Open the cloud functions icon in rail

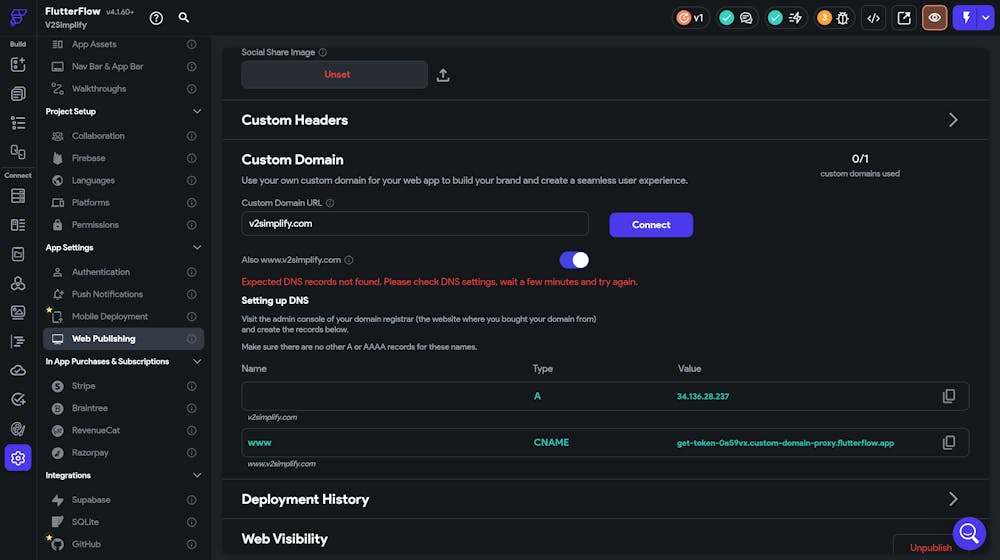[18, 371]
